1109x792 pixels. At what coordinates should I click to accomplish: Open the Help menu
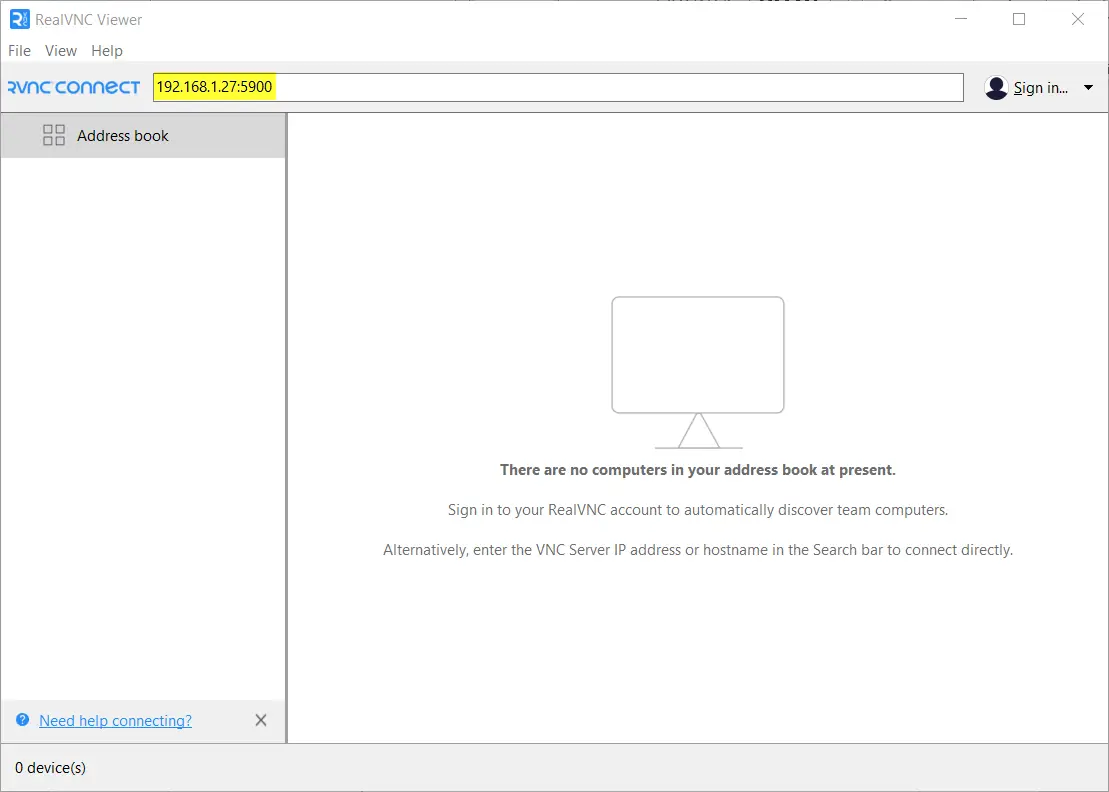tap(107, 51)
